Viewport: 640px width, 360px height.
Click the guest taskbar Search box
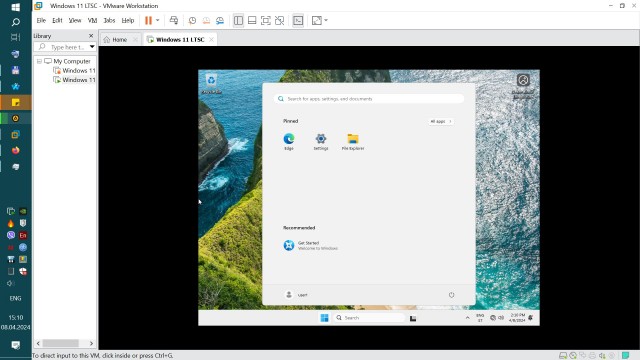[x=369, y=318]
